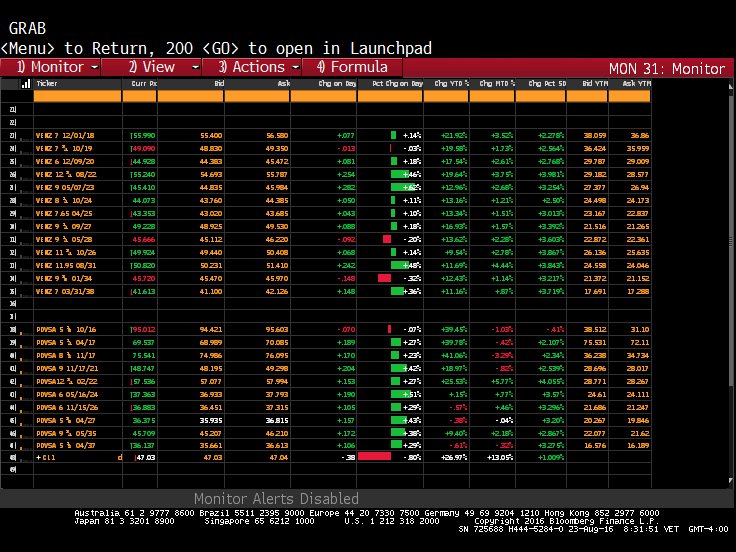
Task: Click the 47.03 current price of CL1
Action: point(146,458)
